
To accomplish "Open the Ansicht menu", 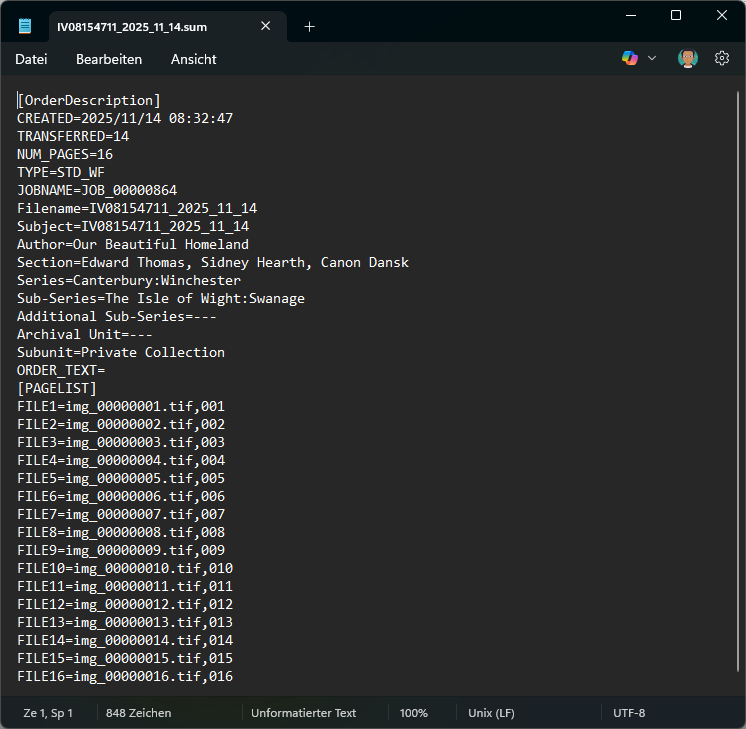I will (193, 59).
